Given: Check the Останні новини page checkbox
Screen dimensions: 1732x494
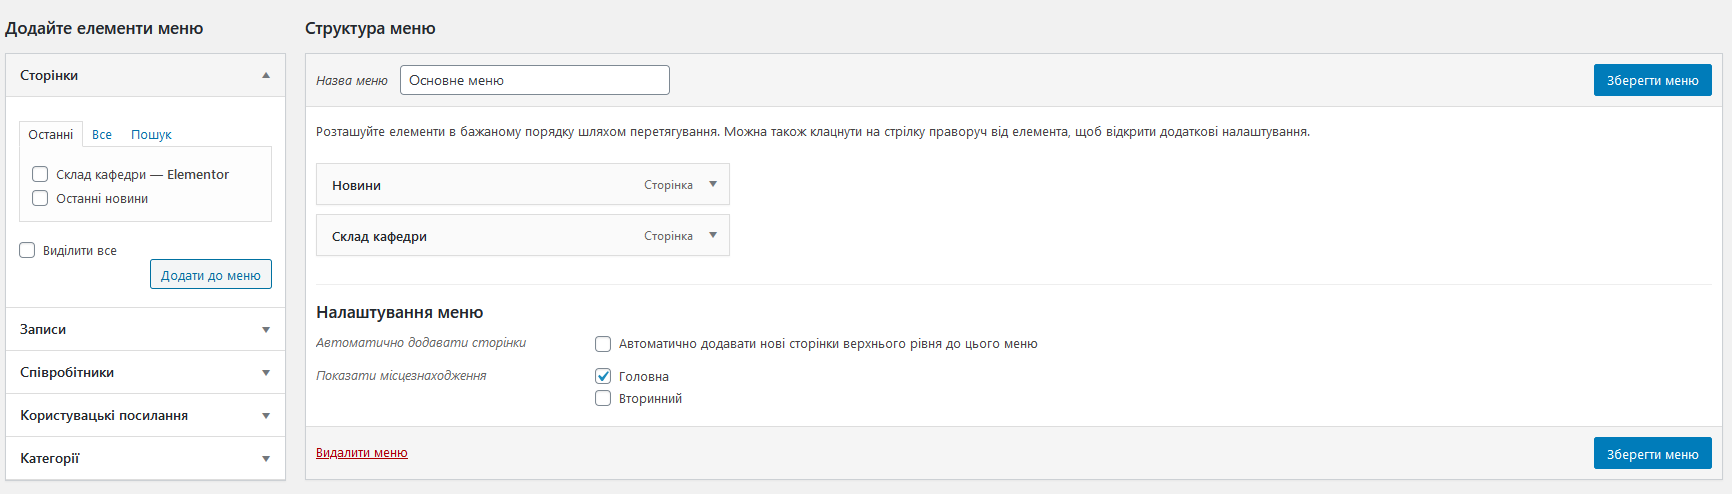Looking at the screenshot, I should pos(40,198).
